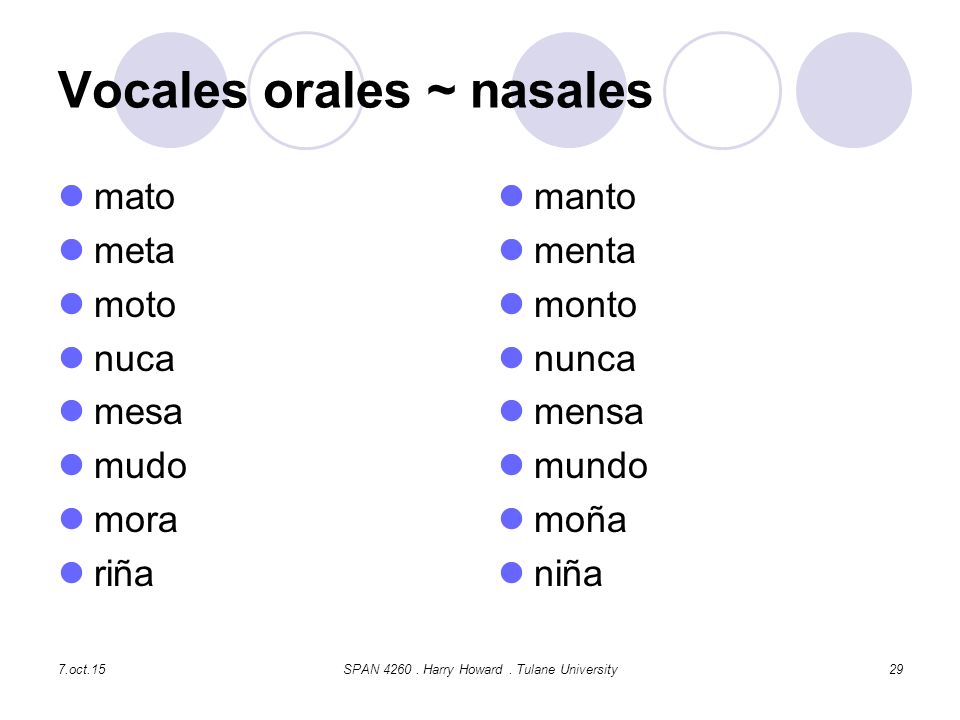Select the word 'mato' in left column
Viewport: 960px width, 720px height.
pyautogui.click(x=135, y=197)
